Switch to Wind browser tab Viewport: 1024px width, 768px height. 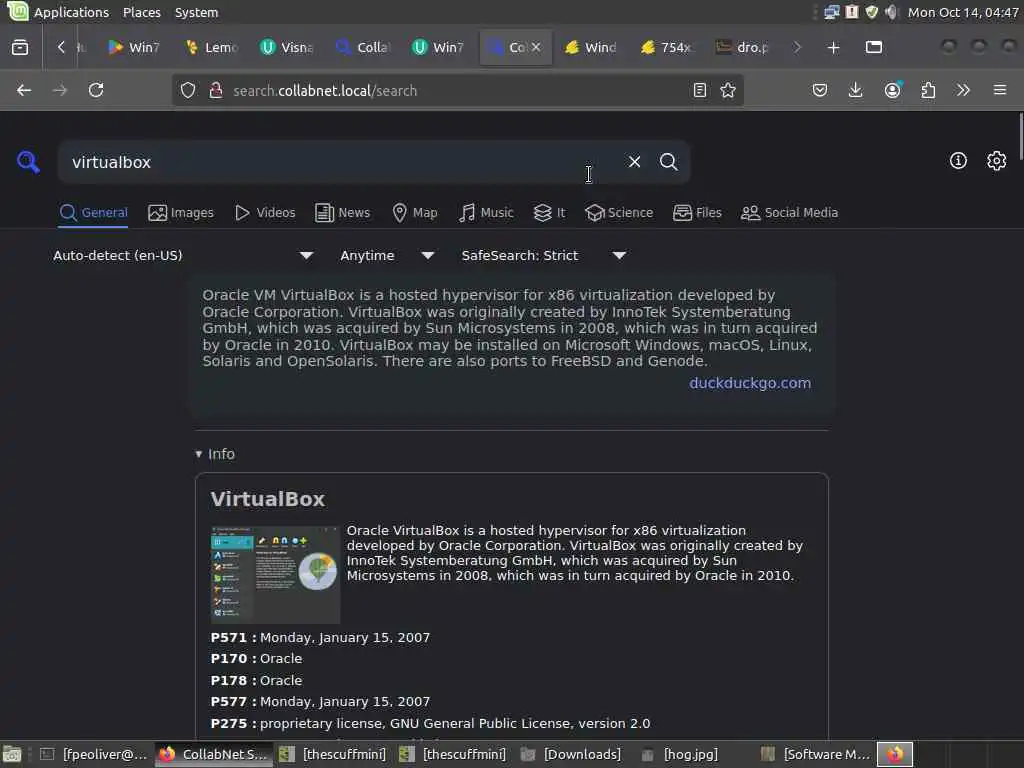591,47
